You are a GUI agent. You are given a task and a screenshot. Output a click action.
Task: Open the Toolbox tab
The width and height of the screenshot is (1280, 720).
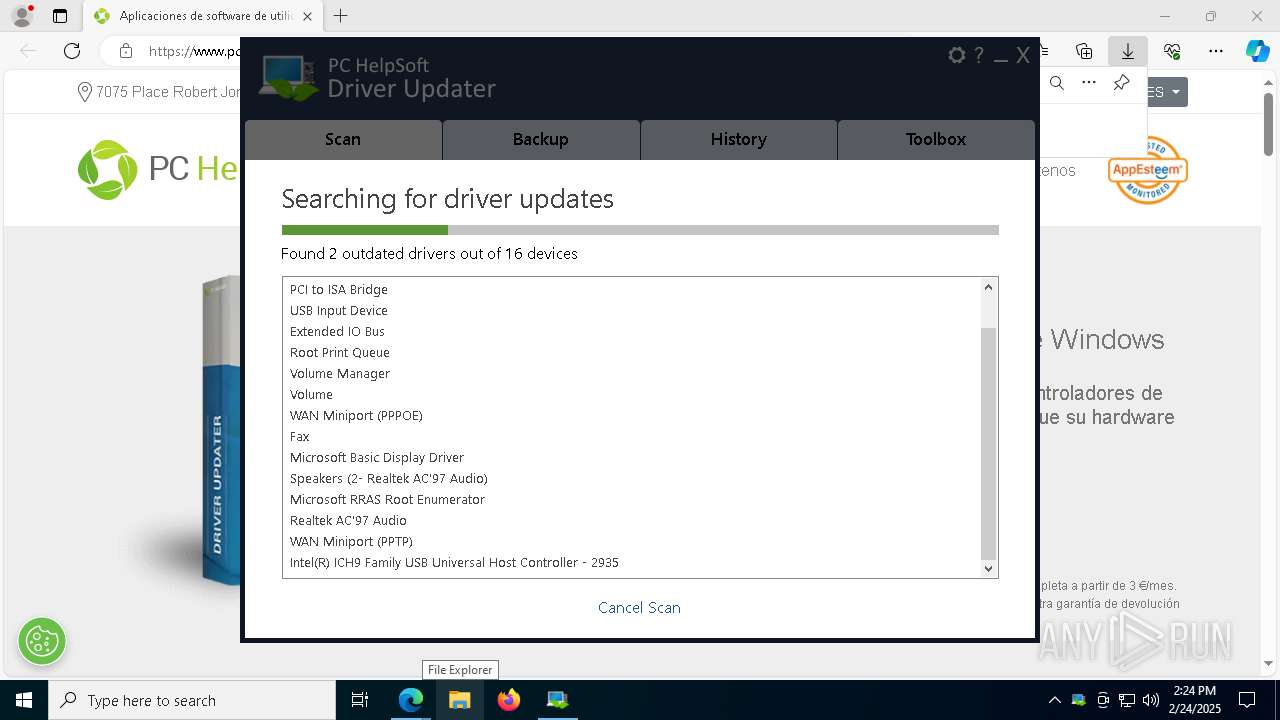[936, 140]
